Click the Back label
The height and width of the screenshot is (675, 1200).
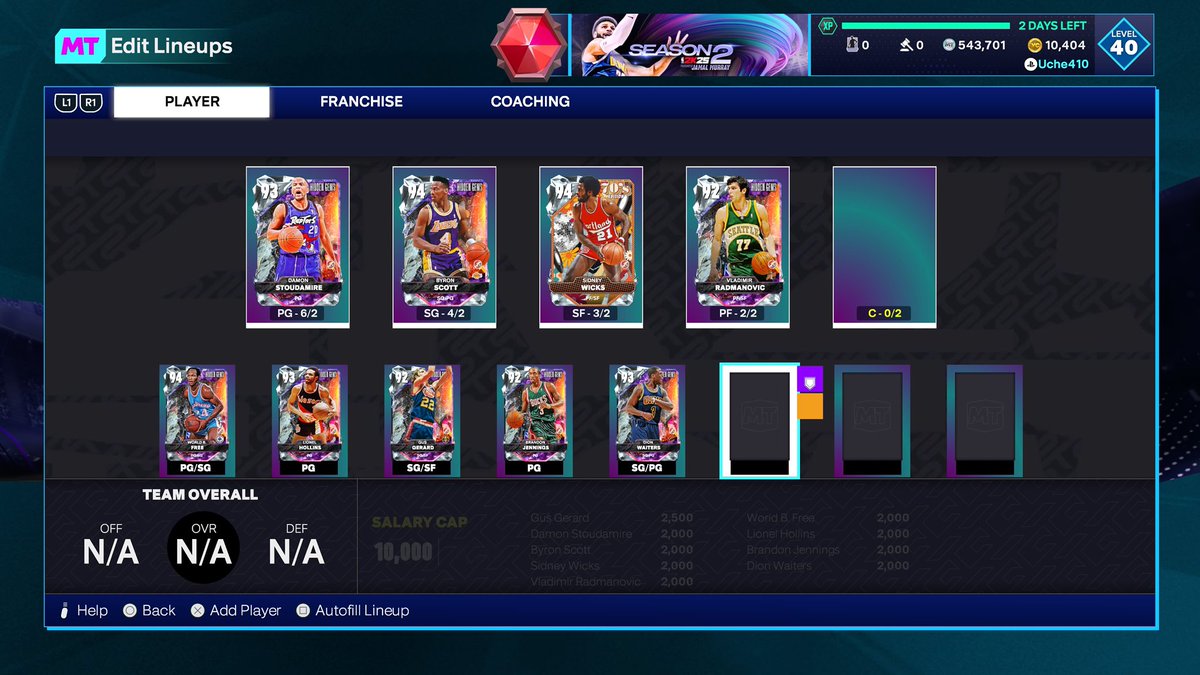[x=158, y=610]
